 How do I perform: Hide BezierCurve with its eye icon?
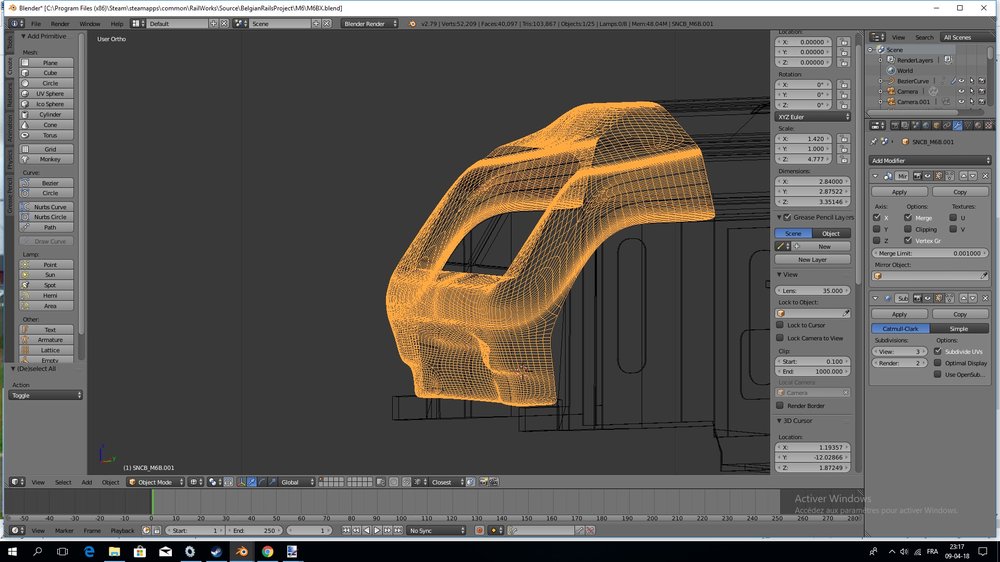(x=961, y=81)
